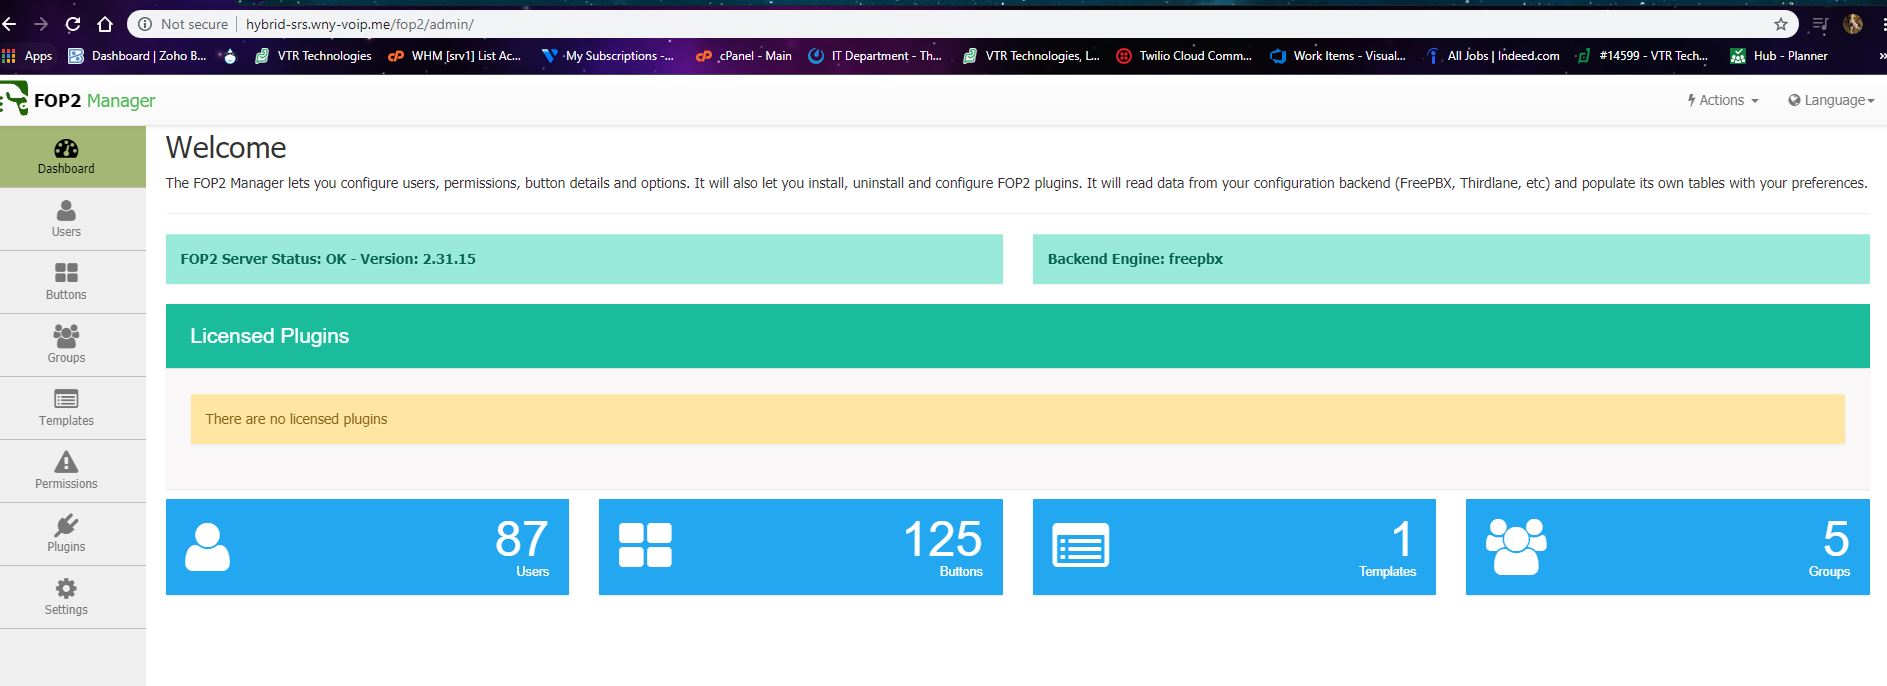Open the VTR Technologies, L... bookmark
Image resolution: width=1887 pixels, height=686 pixels.
(1031, 56)
